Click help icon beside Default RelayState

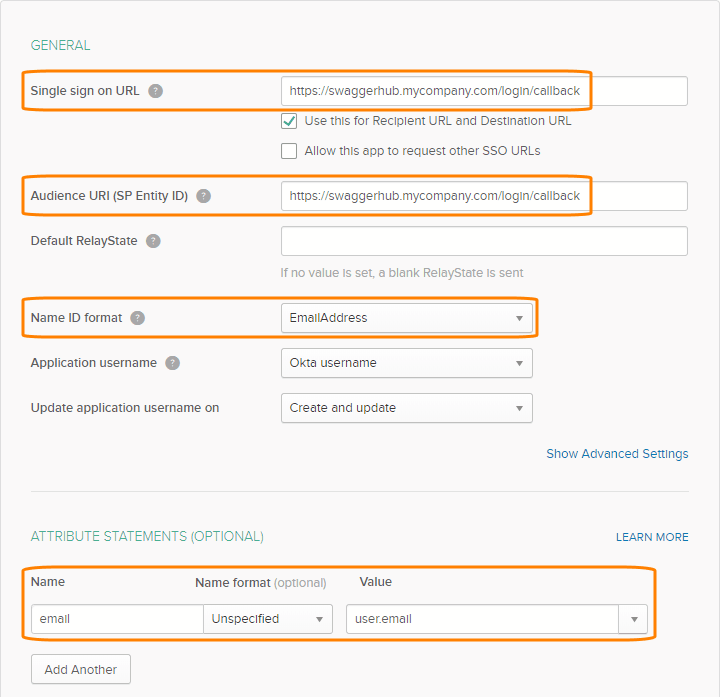(153, 241)
